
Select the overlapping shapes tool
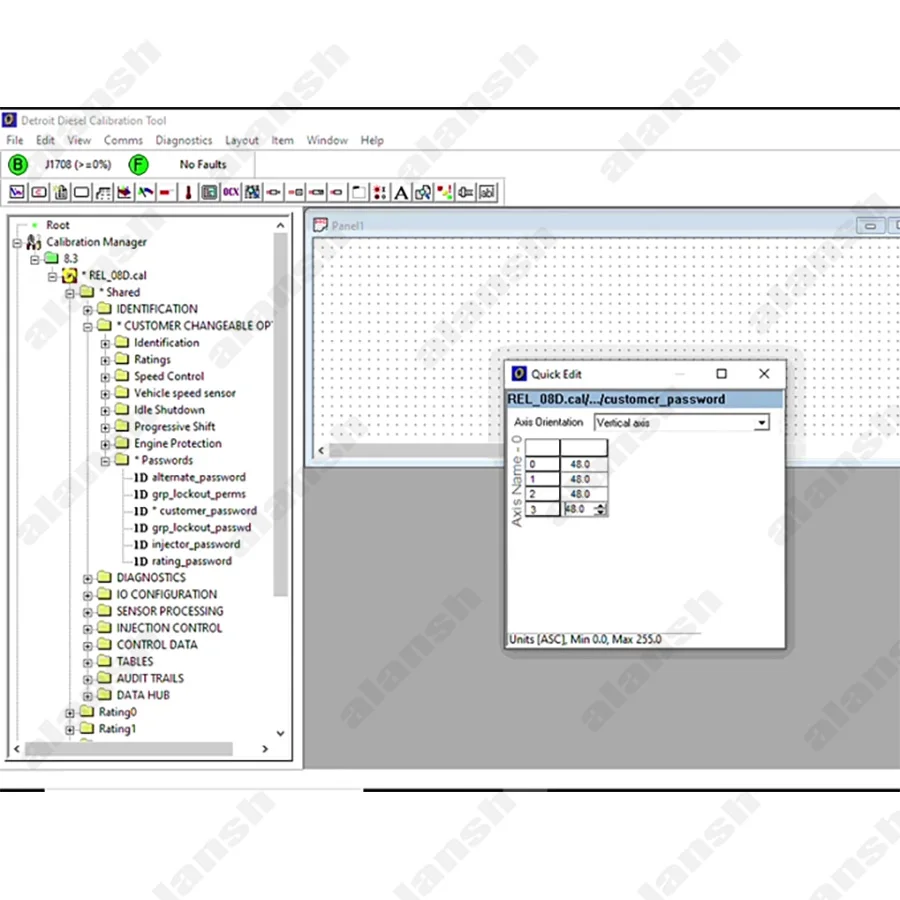[x=423, y=192]
